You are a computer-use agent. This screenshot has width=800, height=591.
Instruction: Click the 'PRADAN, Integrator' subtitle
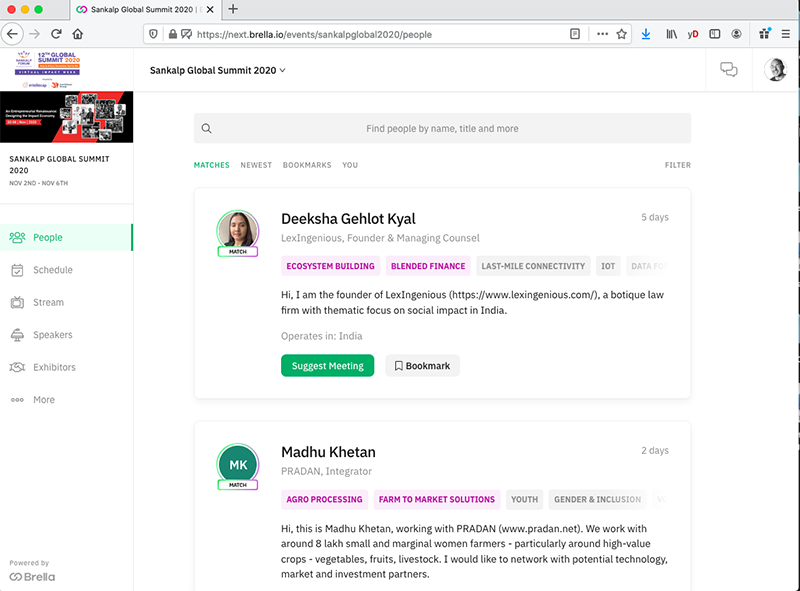point(327,472)
